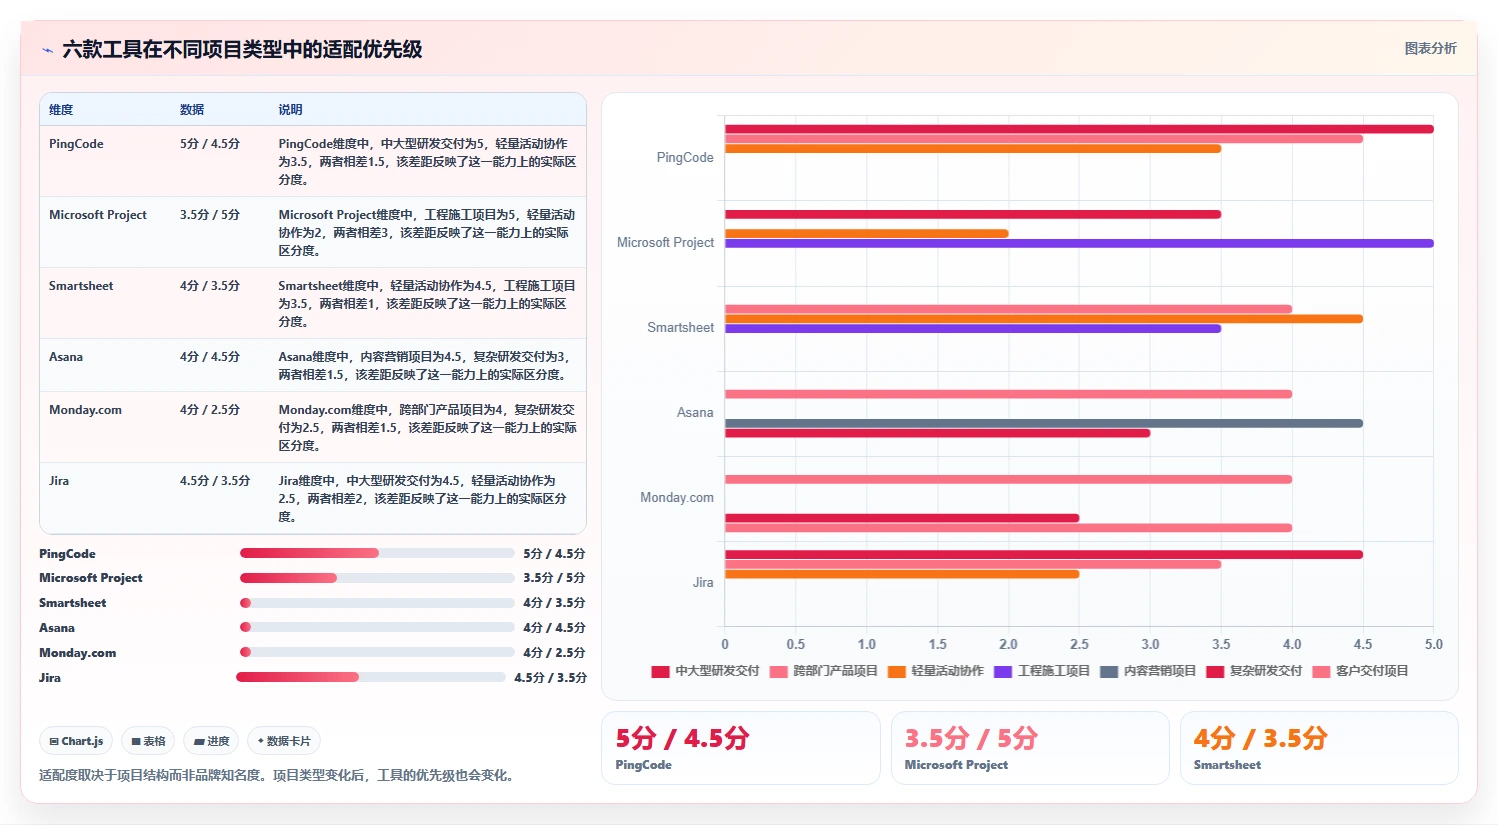The height and width of the screenshot is (825, 1498).
Task: Click the Jira description text in the table
Action: coord(423,499)
